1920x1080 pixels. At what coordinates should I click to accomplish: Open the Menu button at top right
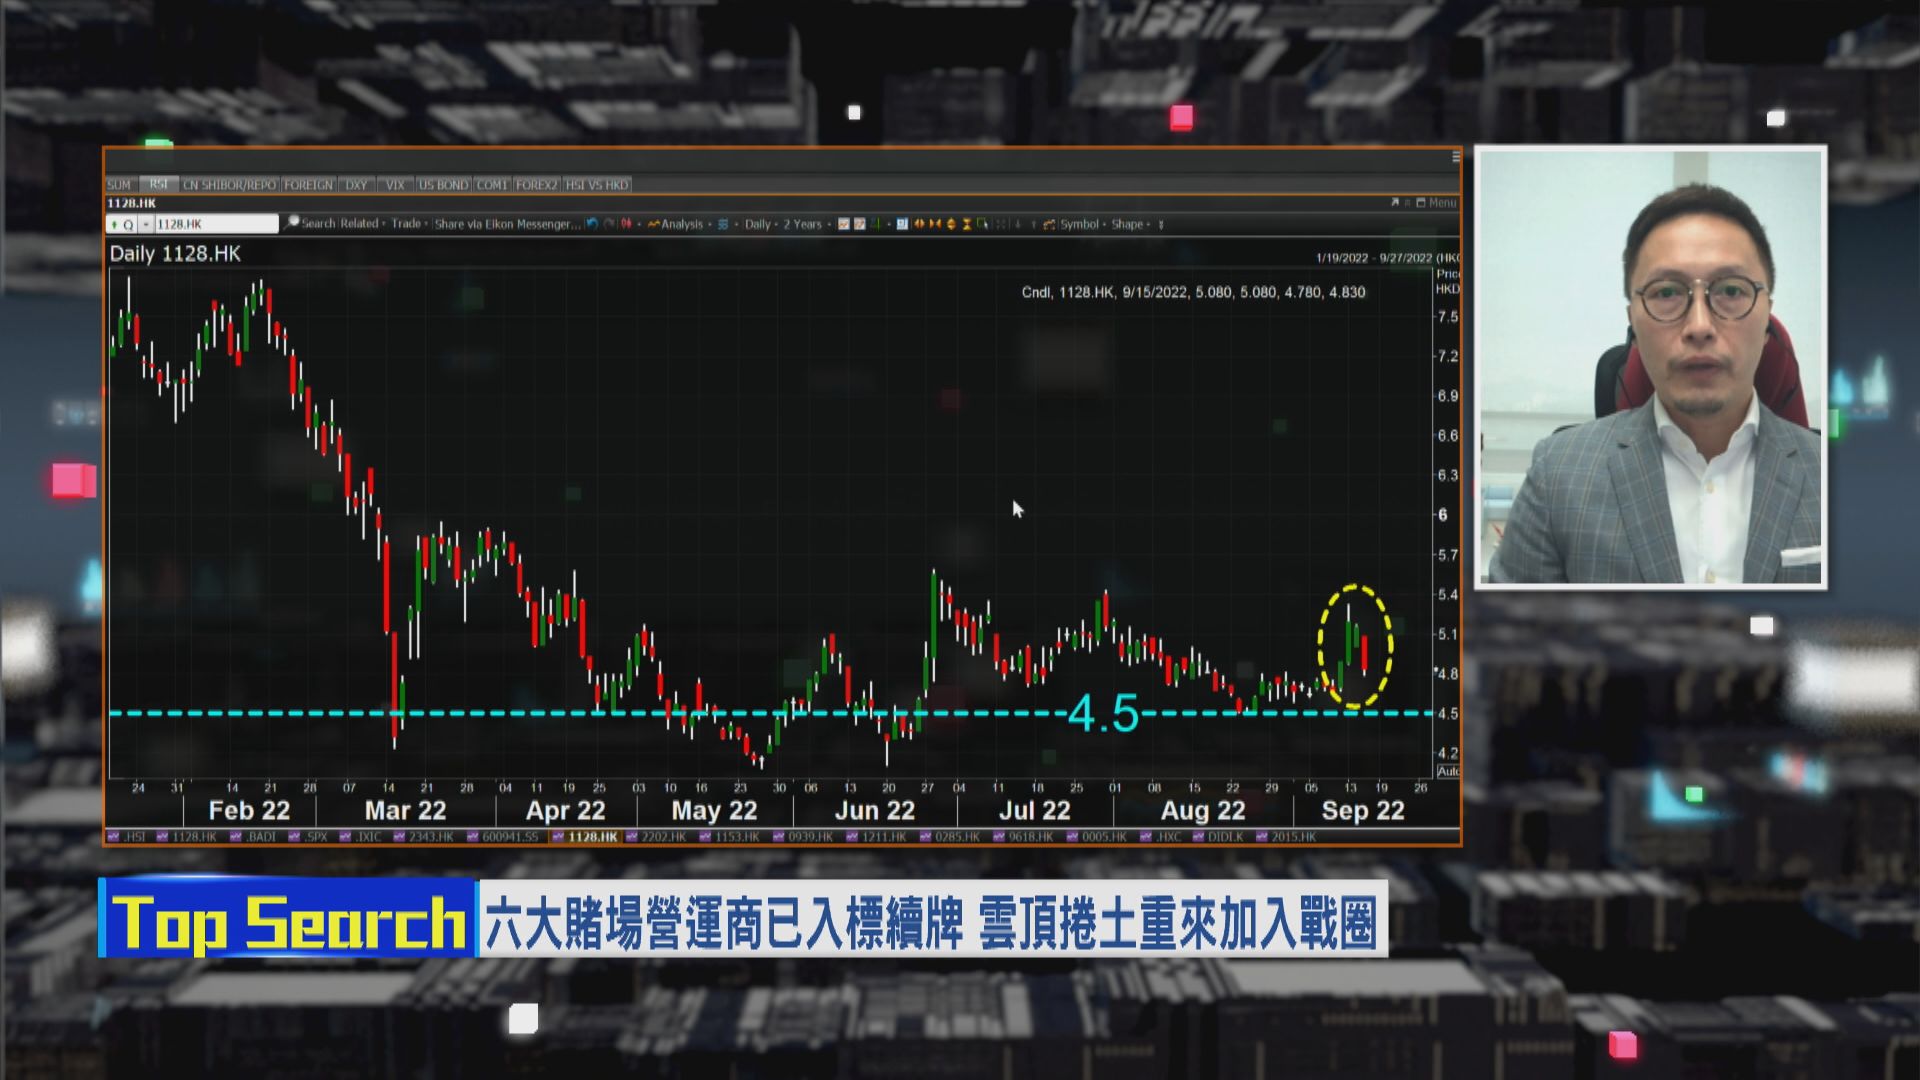pos(1441,203)
